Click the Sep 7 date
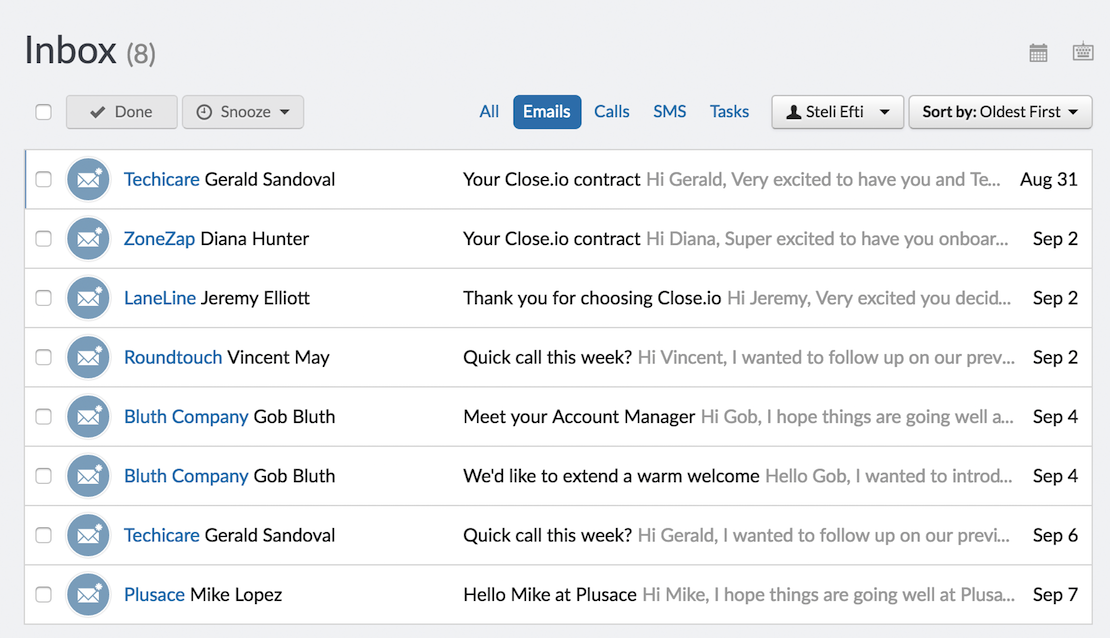This screenshot has width=1110, height=638. [1055, 595]
